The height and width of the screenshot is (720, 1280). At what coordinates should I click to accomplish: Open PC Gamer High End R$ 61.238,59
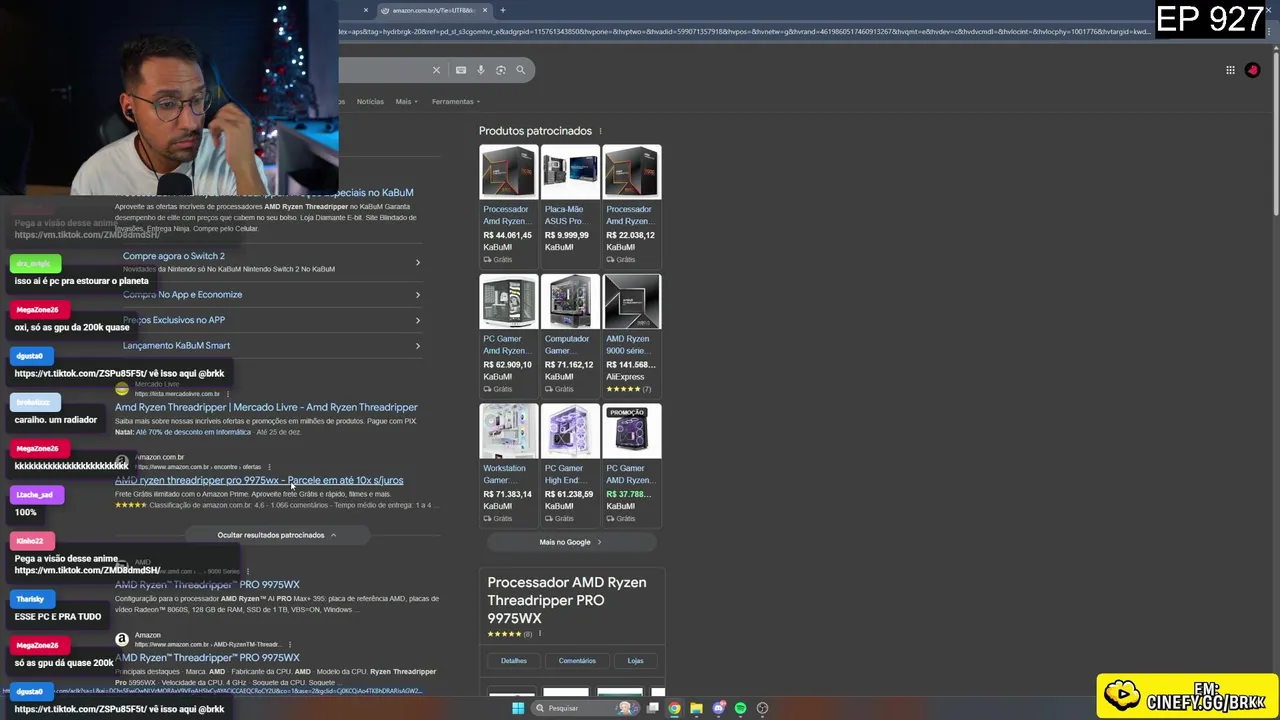tap(570, 464)
